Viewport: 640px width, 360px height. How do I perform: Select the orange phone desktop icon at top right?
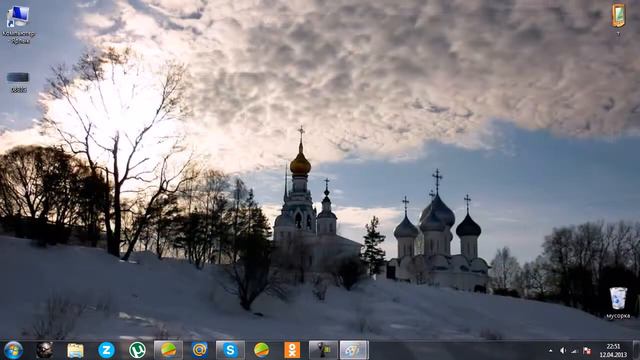click(618, 19)
